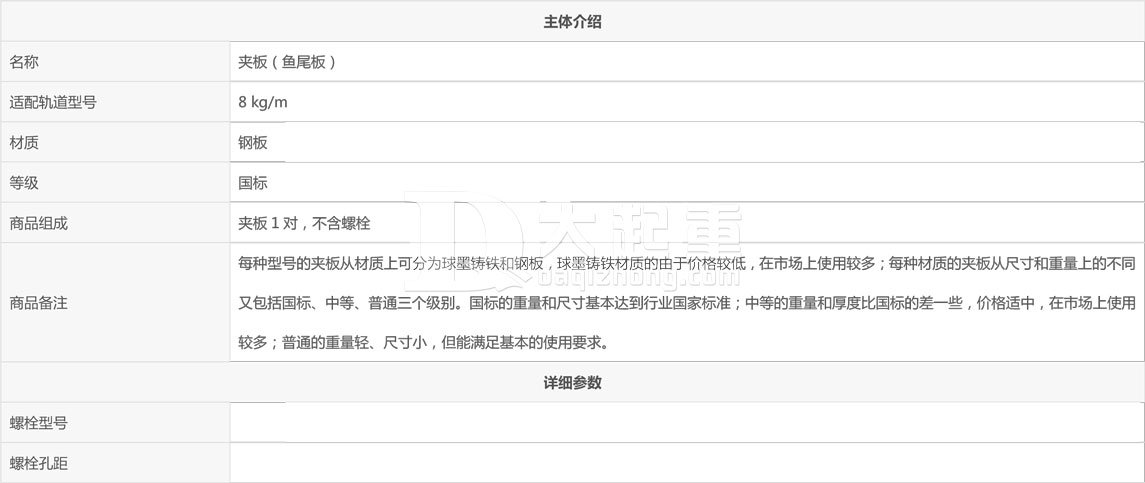Select the 夹板 1 对，不含螺栓 value

pyautogui.click(x=304, y=224)
